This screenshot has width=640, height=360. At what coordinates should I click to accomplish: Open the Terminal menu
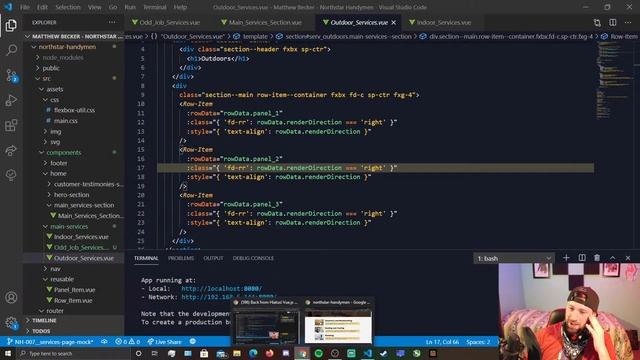pos(155,7)
